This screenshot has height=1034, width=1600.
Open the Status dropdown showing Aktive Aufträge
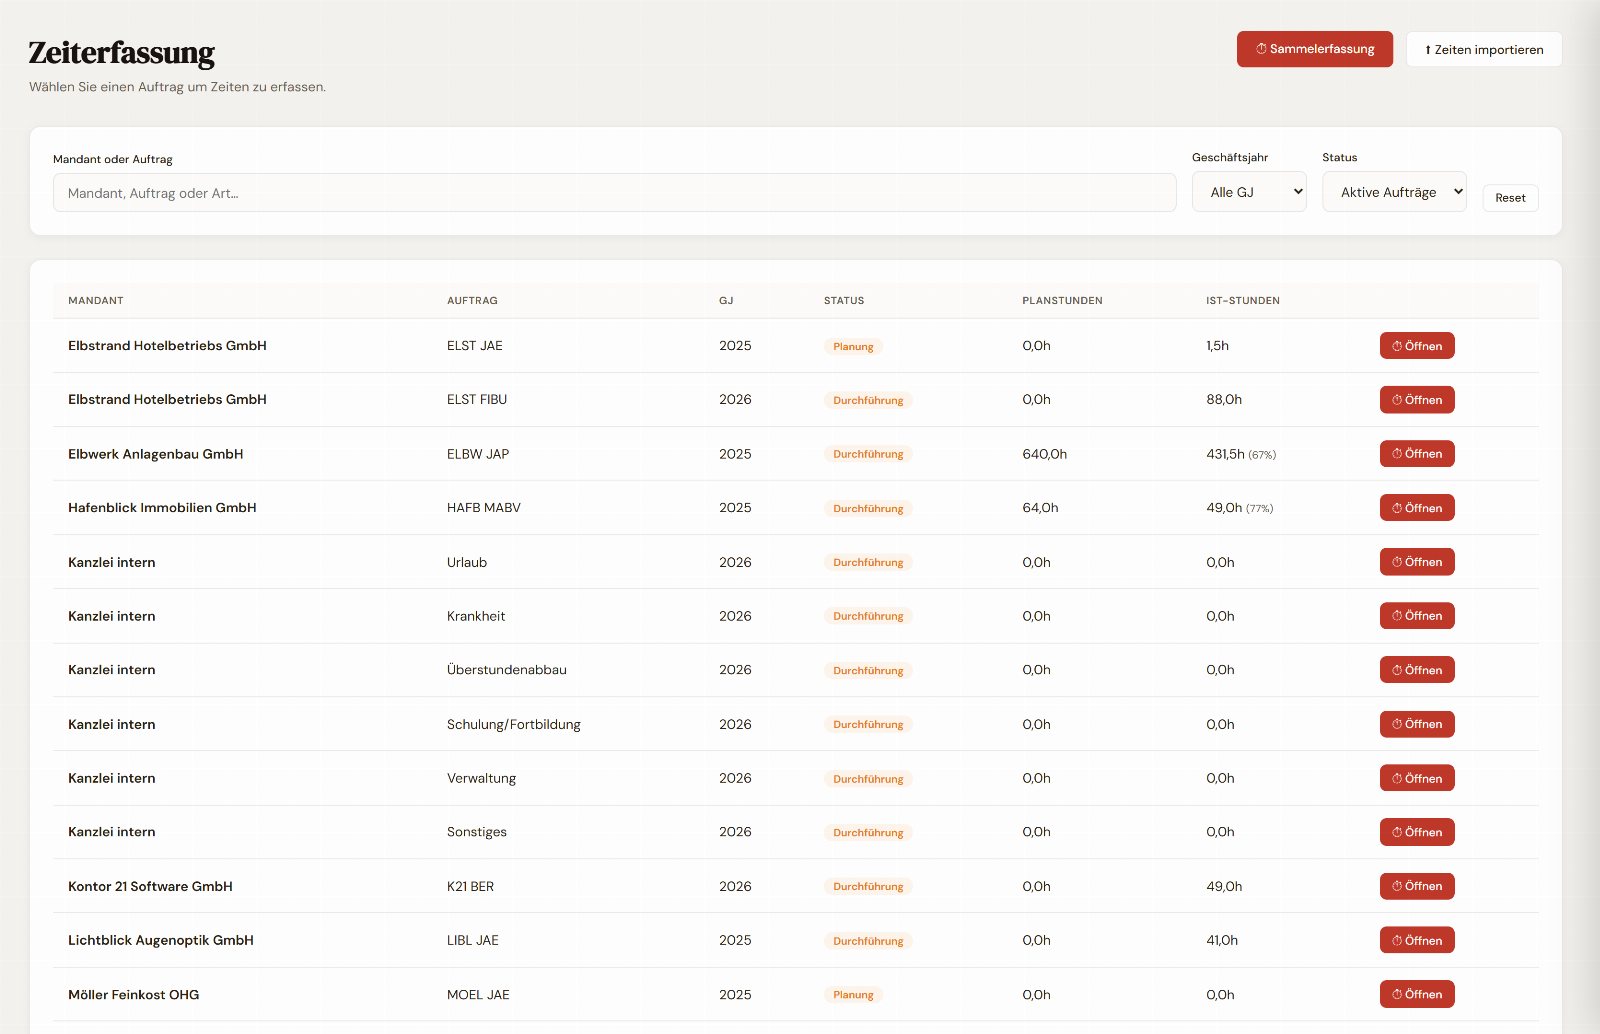[x=1394, y=192]
